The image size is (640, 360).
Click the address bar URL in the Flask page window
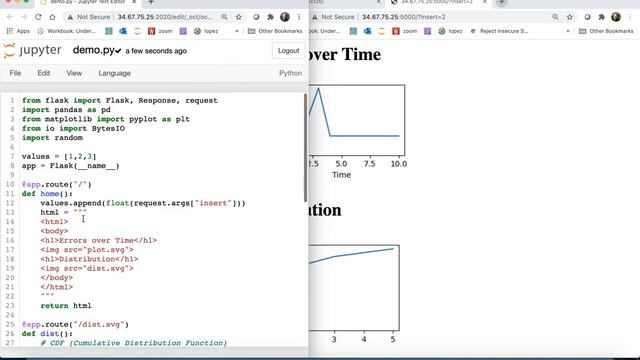(404, 17)
